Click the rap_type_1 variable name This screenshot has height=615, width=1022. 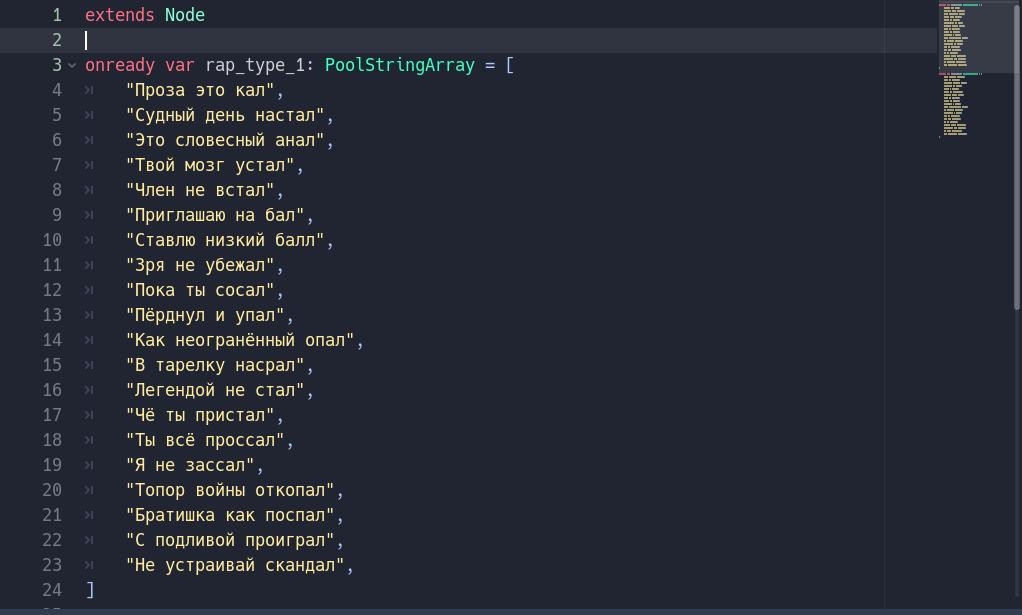coord(255,65)
